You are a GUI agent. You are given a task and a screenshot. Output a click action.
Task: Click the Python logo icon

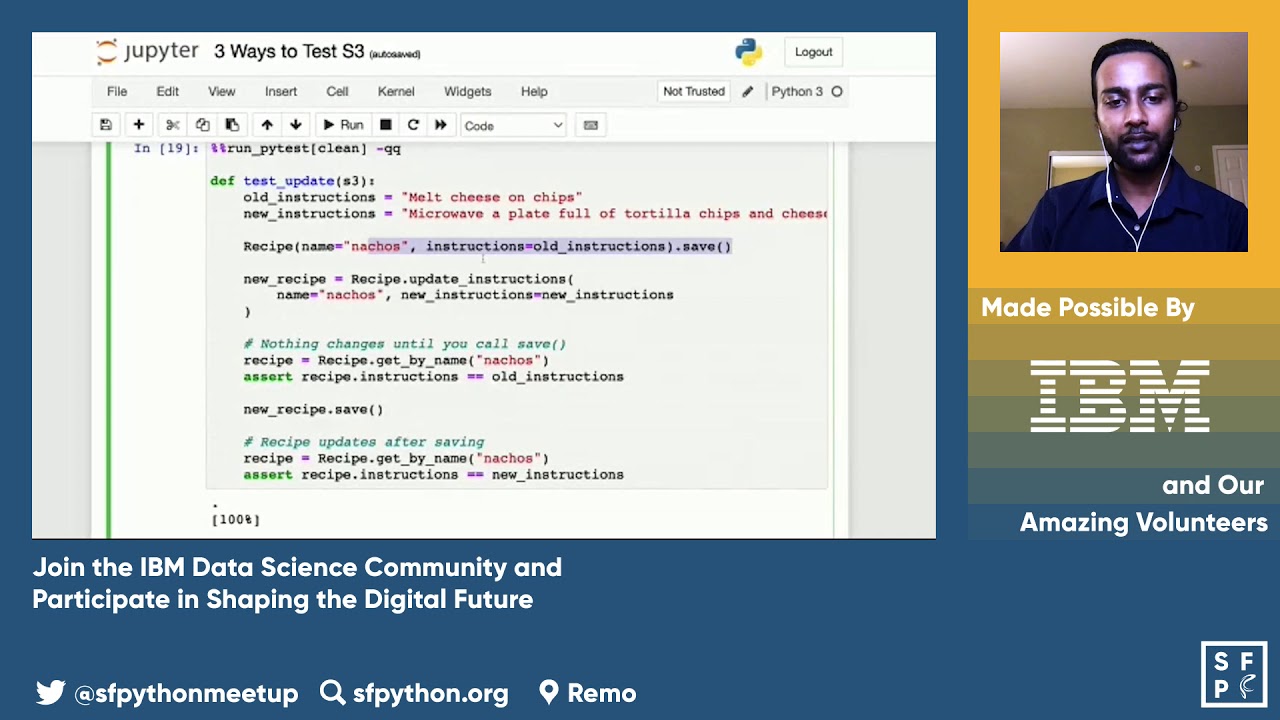click(748, 52)
